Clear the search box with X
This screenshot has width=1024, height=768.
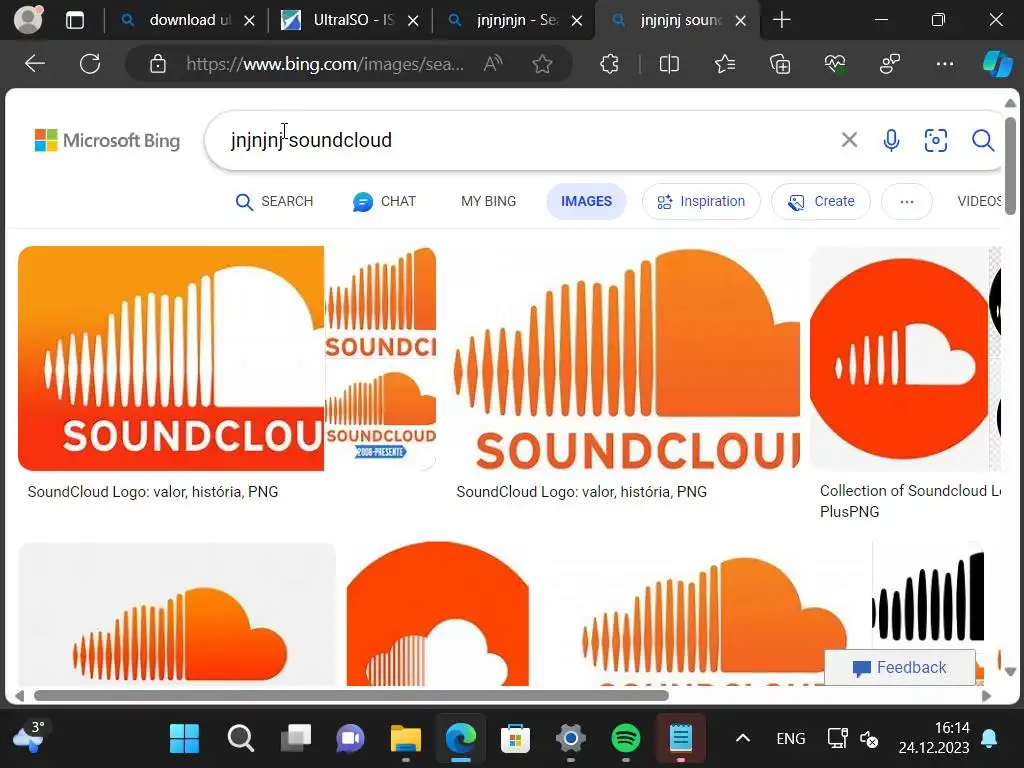click(849, 140)
